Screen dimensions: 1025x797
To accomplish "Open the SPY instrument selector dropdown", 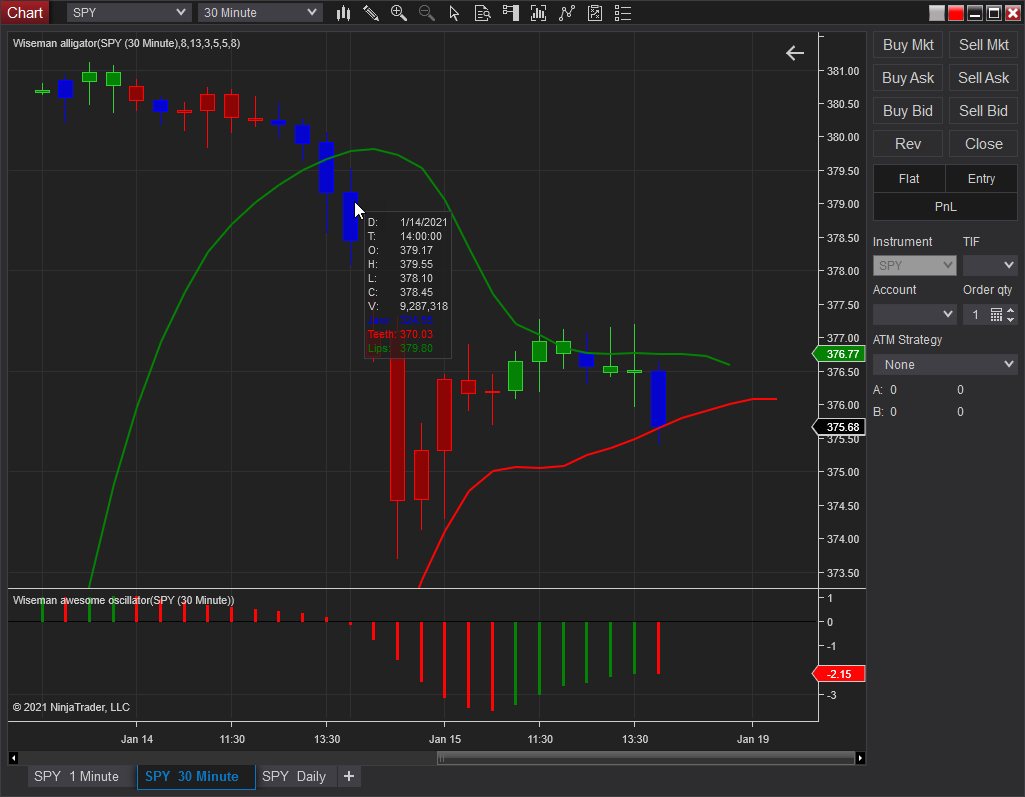I will tap(129, 12).
